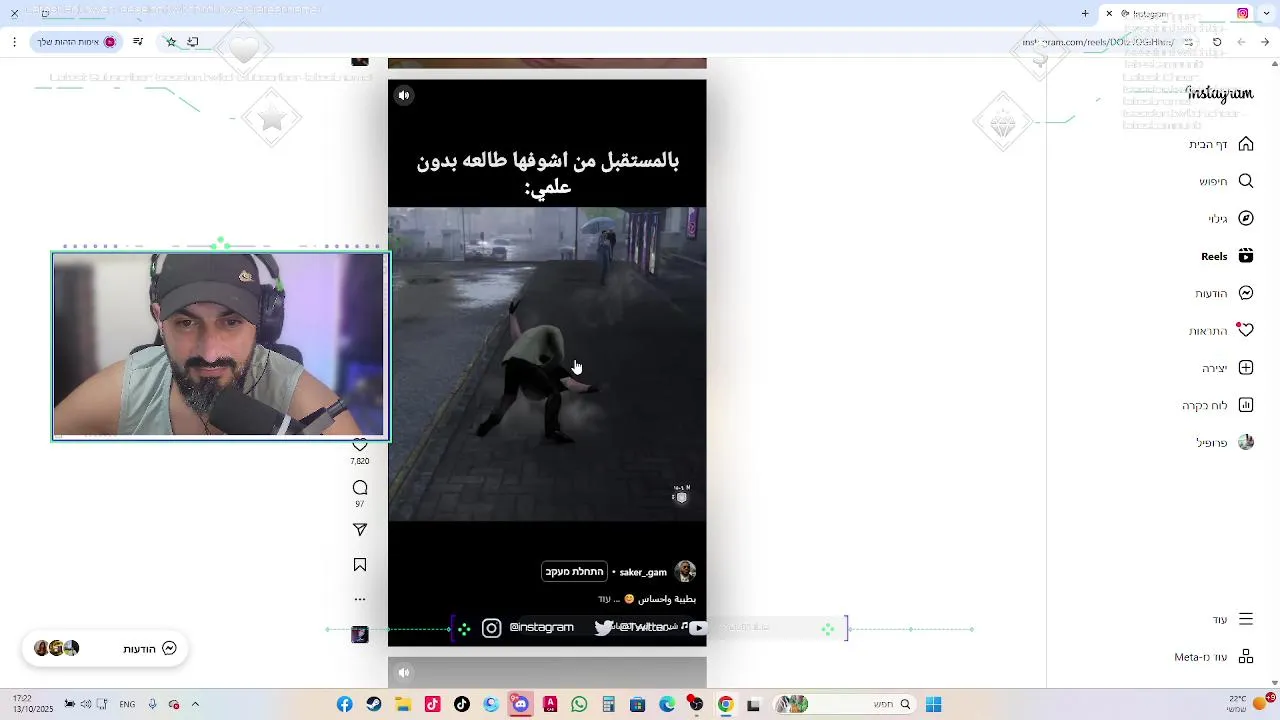Open the create post plus (יצירה)
1280x720 pixels.
pyautogui.click(x=1227, y=368)
